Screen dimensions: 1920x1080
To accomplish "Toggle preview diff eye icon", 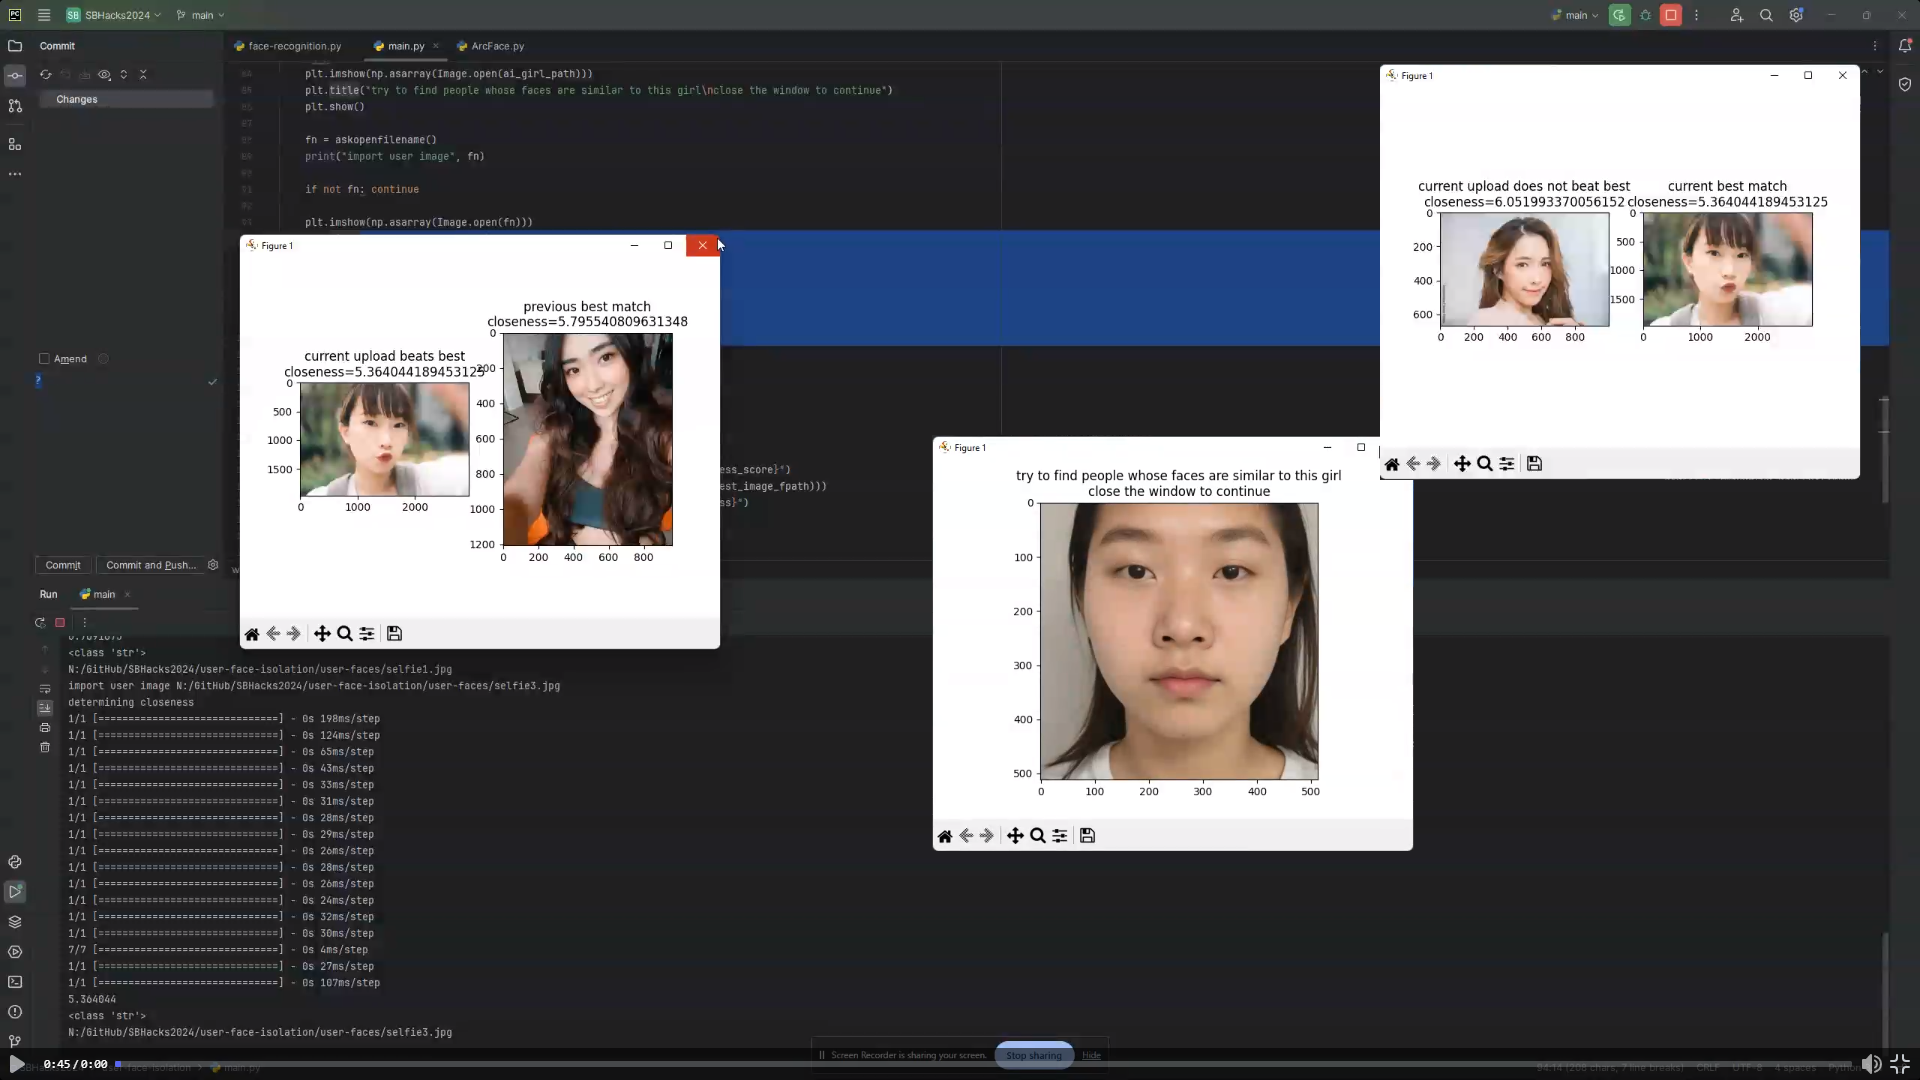I will (104, 75).
